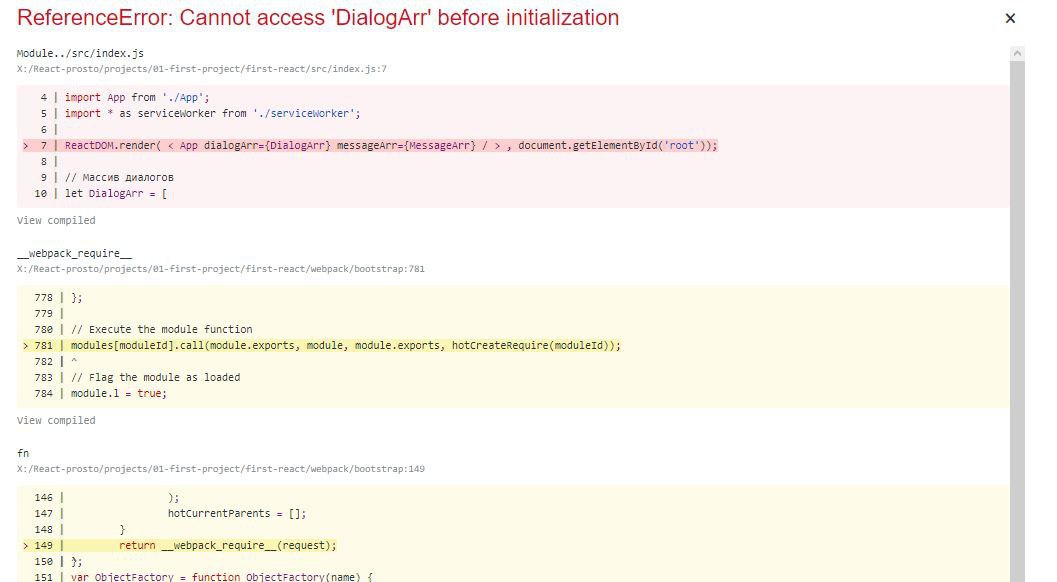1057x582 pixels.
Task: Click highlighted line 149 return __webpack_require__
Action: [x=228, y=545]
